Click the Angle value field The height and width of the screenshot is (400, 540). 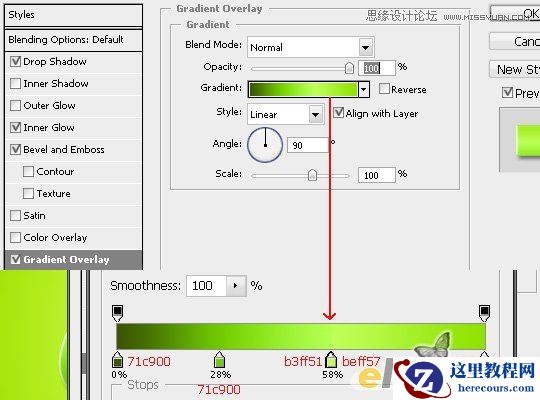tap(308, 145)
